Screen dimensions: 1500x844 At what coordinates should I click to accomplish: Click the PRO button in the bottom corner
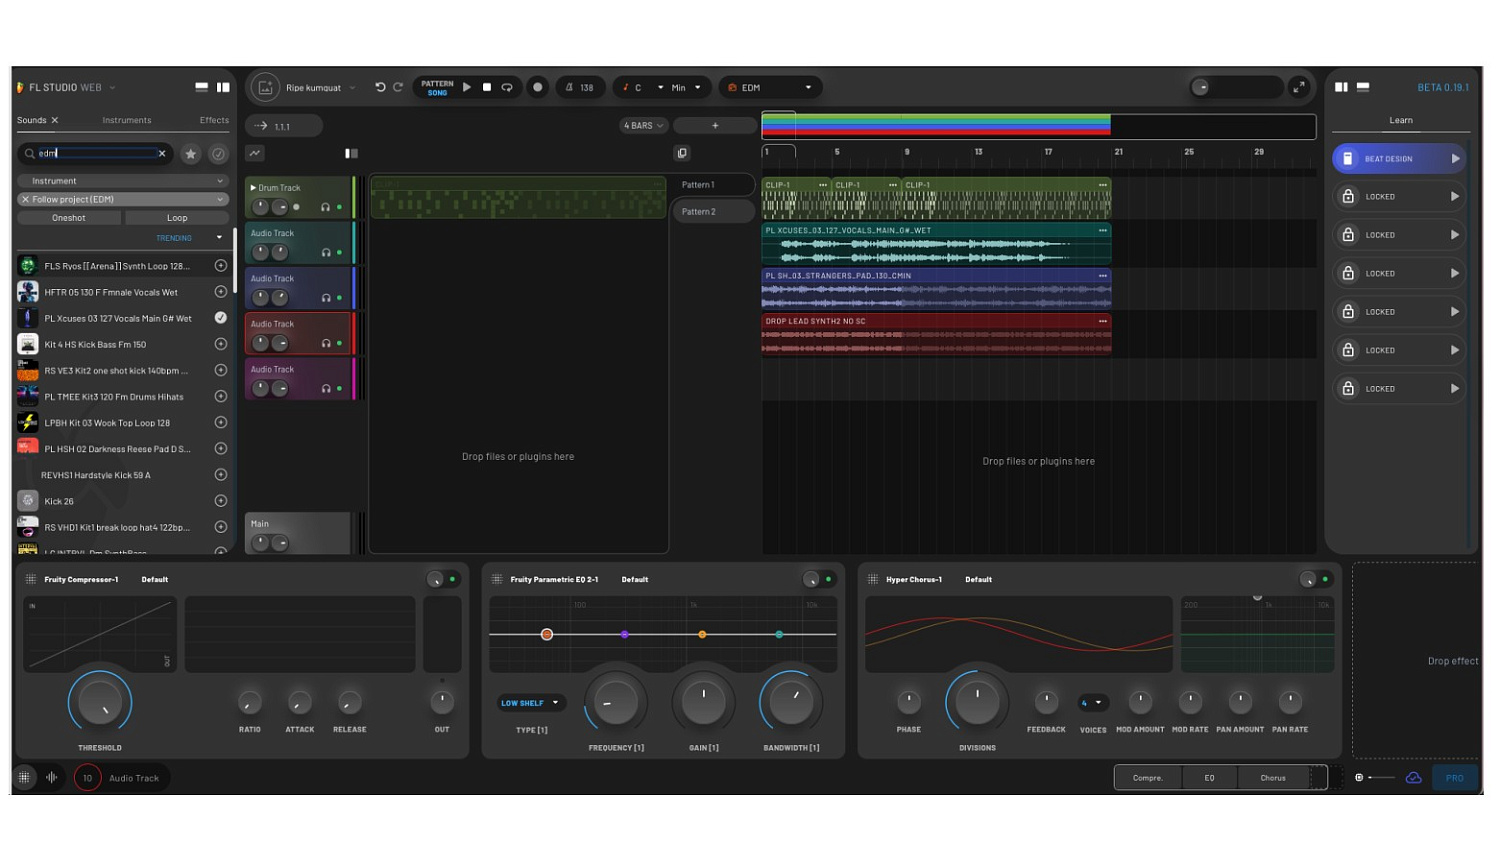(x=1455, y=777)
